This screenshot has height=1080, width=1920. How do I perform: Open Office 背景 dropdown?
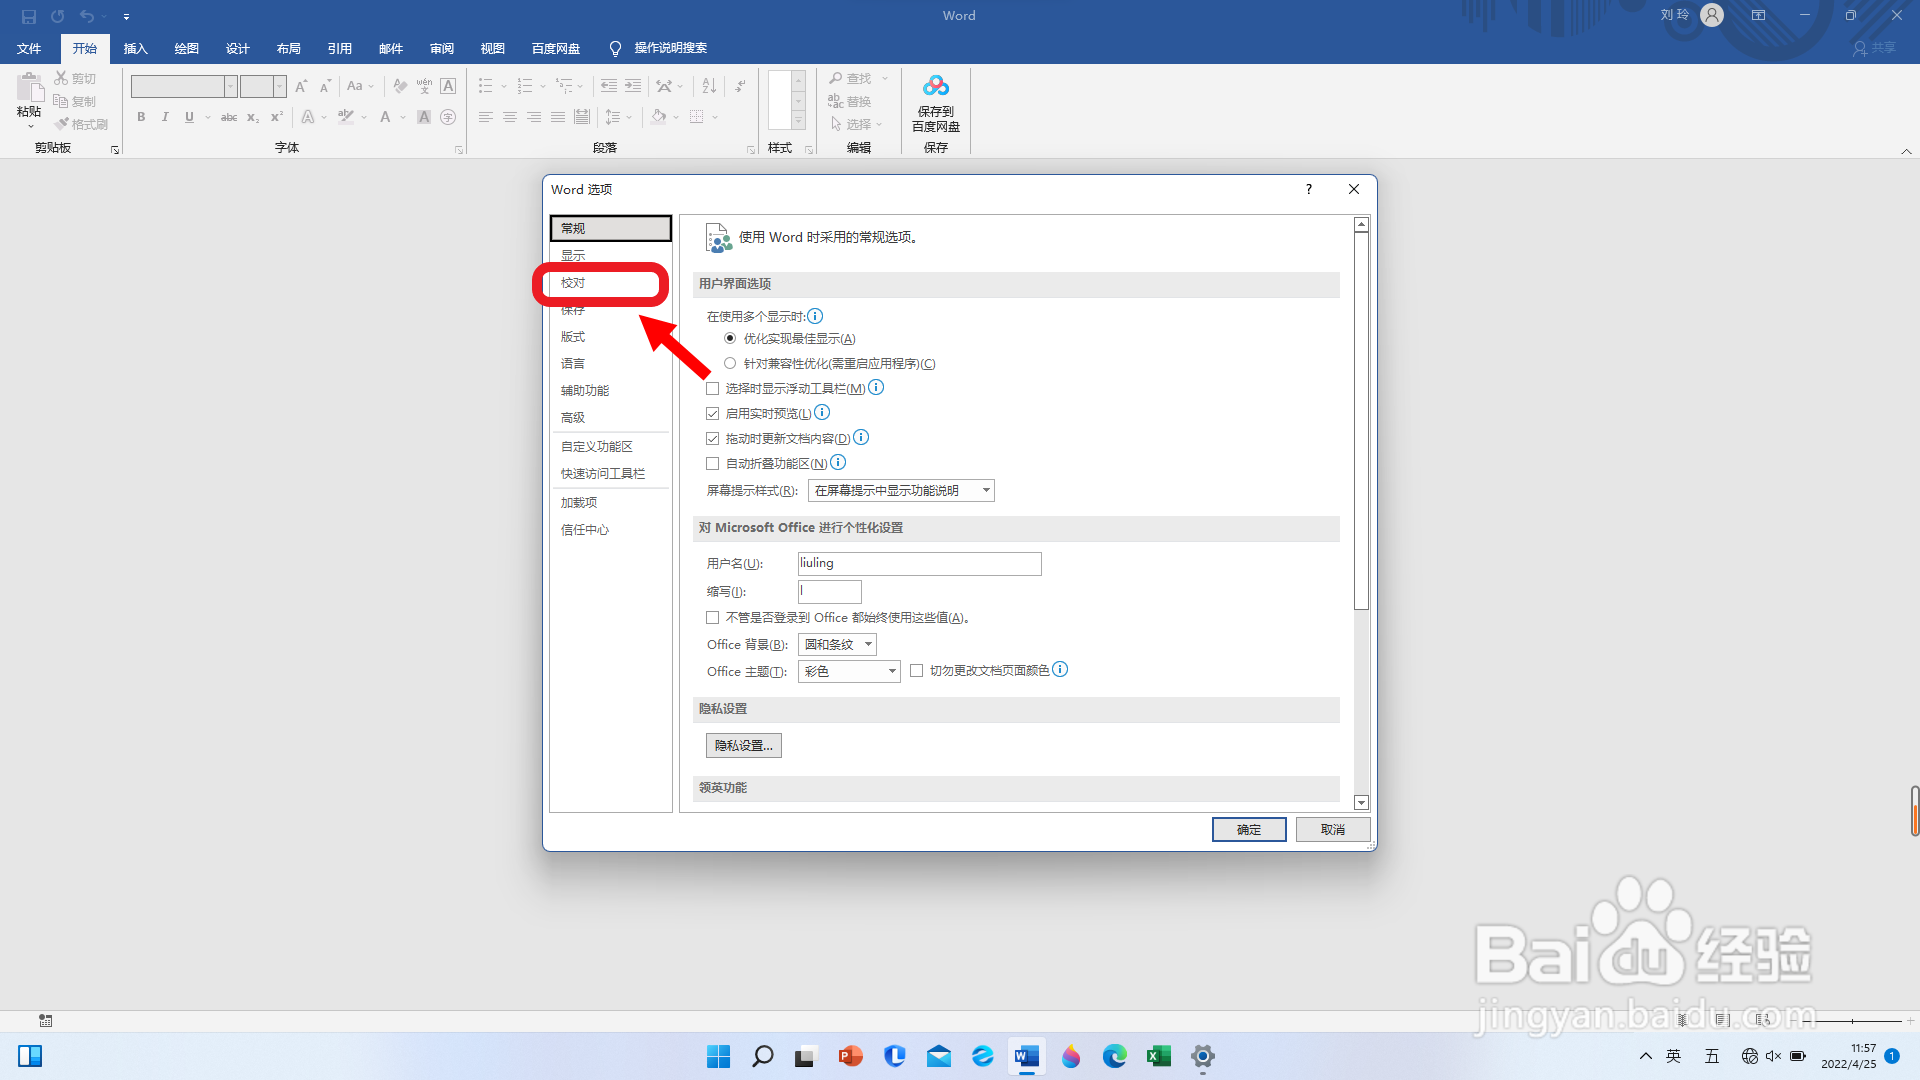click(837, 644)
